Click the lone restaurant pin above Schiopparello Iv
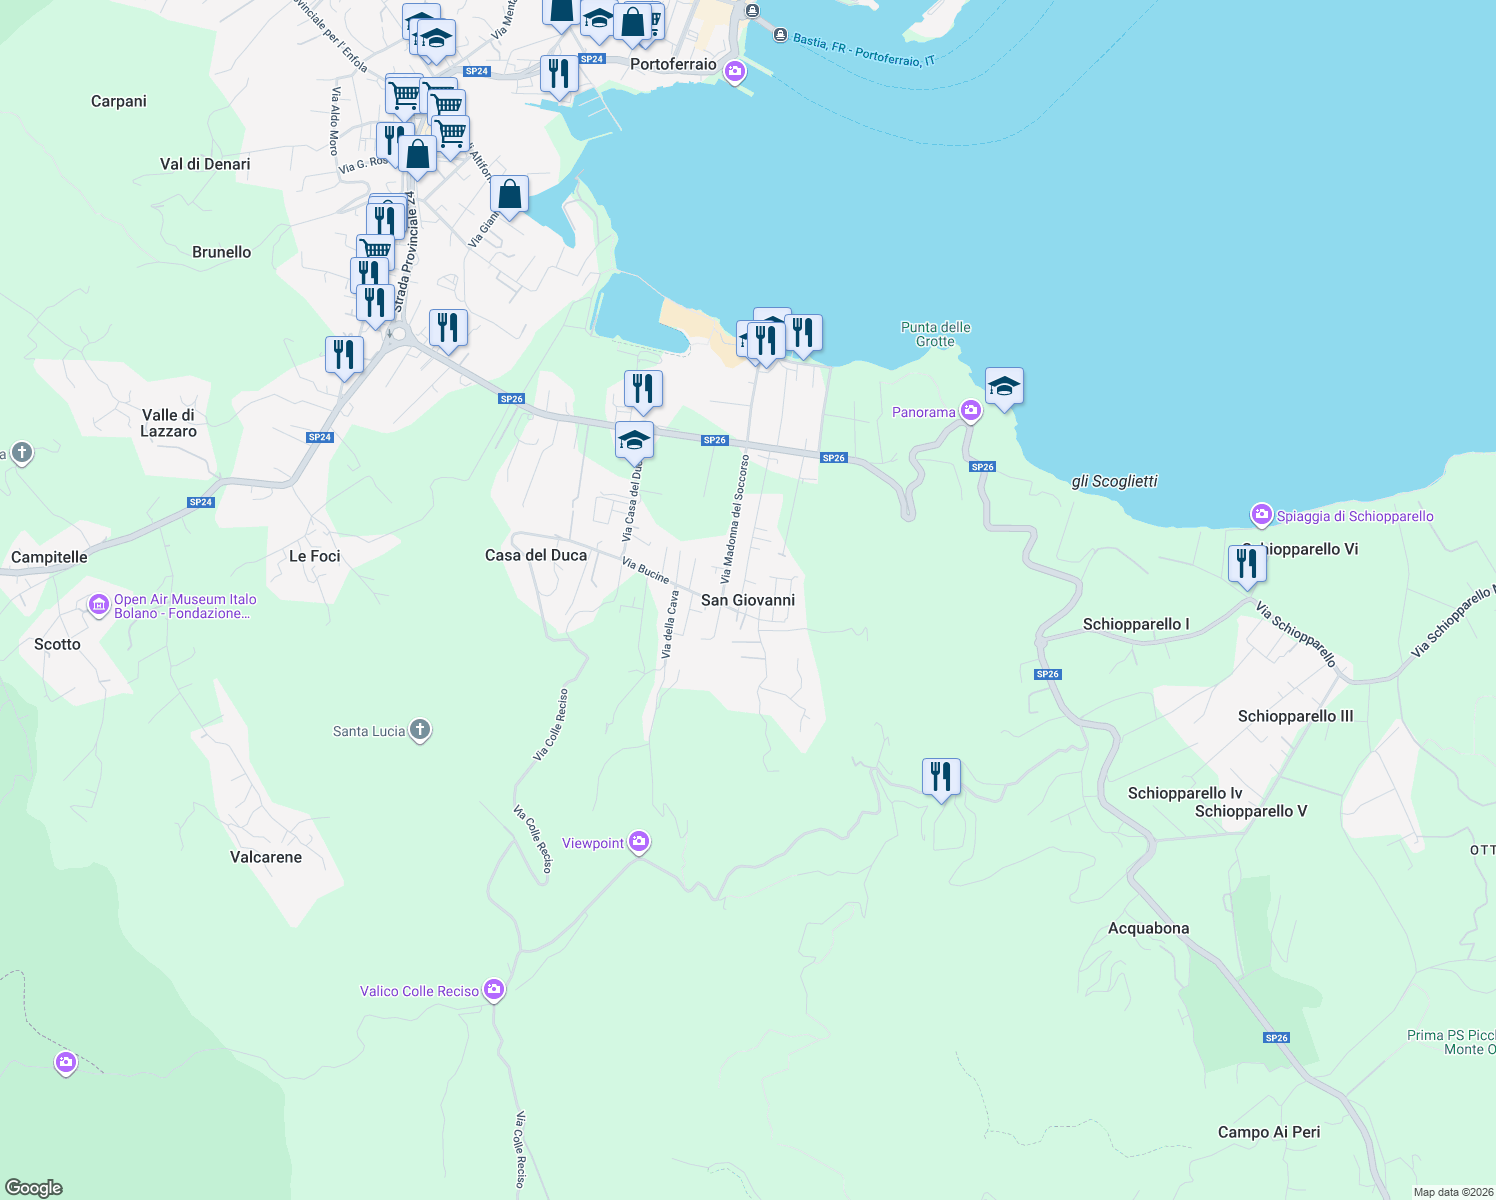 click(x=939, y=776)
